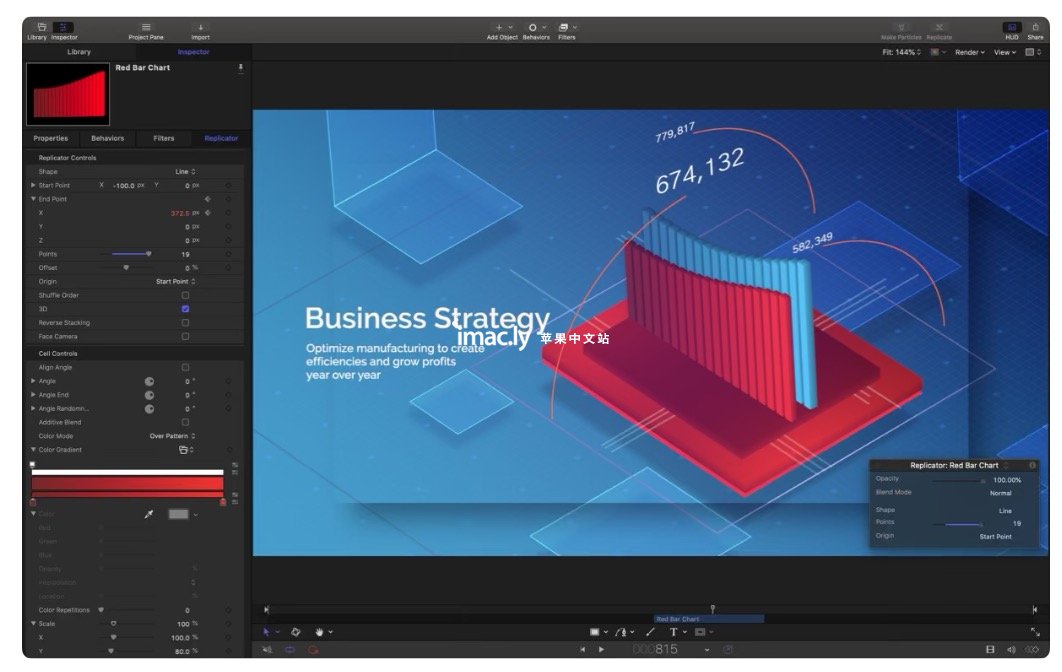Screen dimensions: 1062x672
Task: Collapse the Scale disclosure triangle
Action: pyautogui.click(x=33, y=623)
